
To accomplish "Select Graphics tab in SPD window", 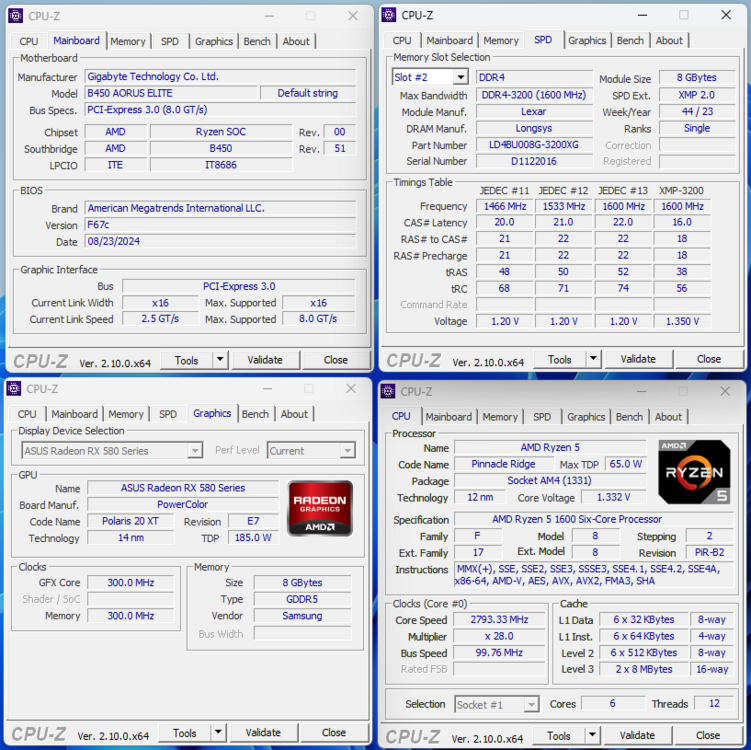I will pyautogui.click(x=587, y=40).
